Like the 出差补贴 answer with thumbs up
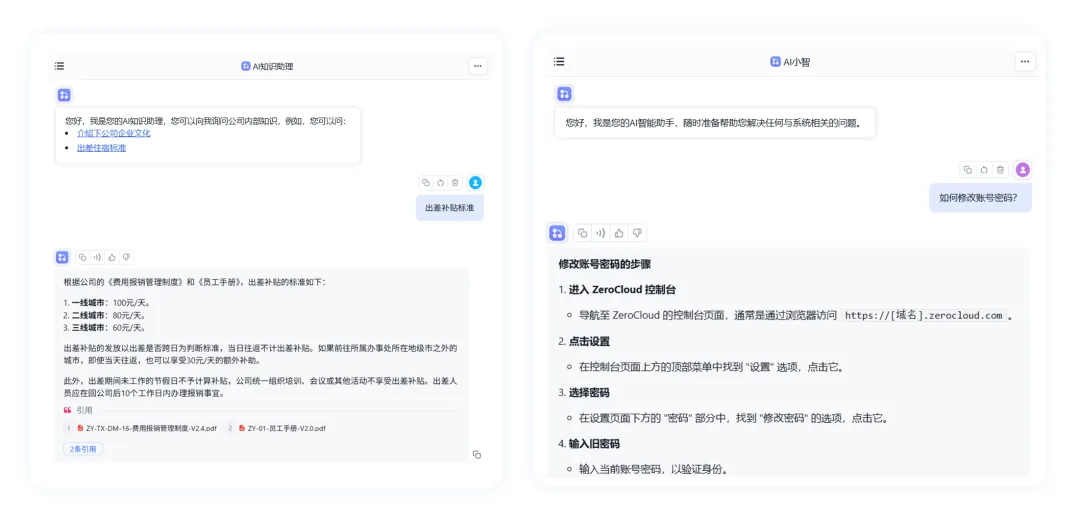Image resolution: width=1080 pixels, height=518 pixels. 112,257
